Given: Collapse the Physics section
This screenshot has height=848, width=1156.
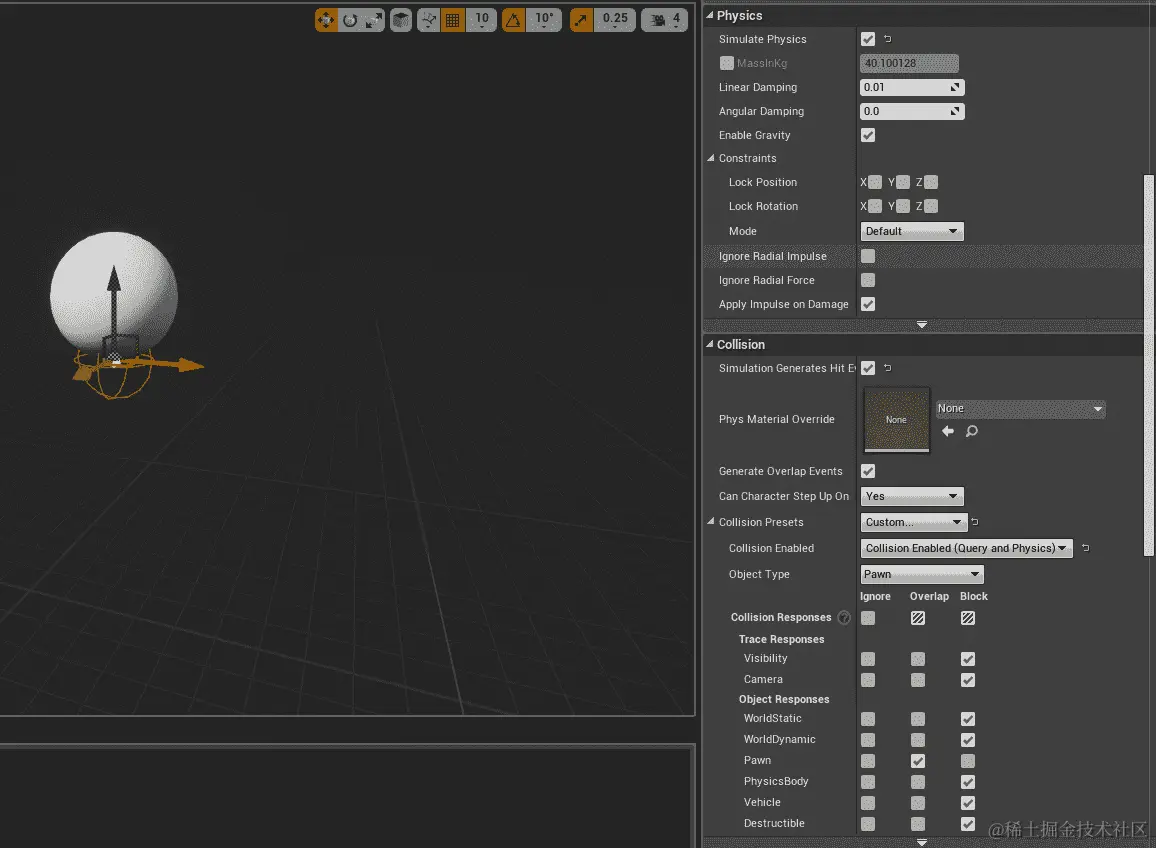Looking at the screenshot, I should [710, 15].
